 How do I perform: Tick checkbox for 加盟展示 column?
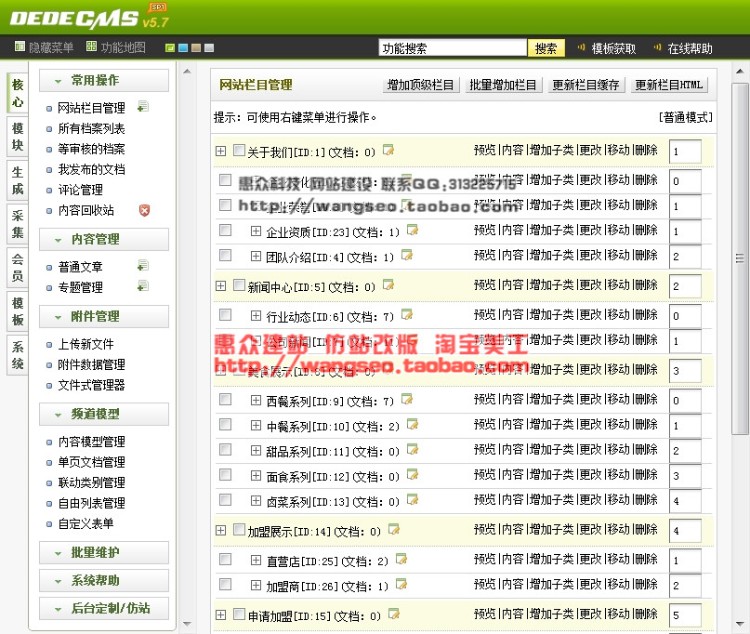(239, 530)
